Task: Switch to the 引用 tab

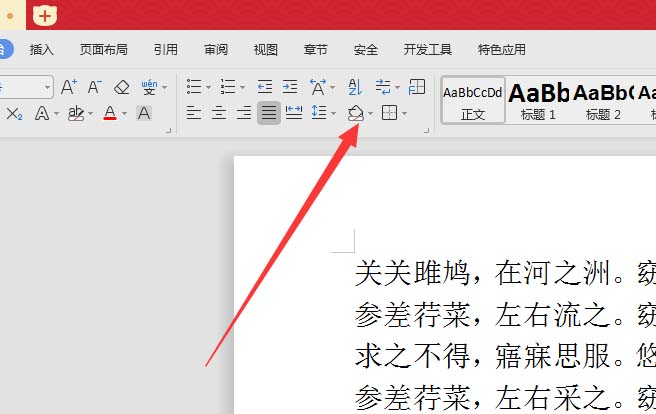Action: 166,50
